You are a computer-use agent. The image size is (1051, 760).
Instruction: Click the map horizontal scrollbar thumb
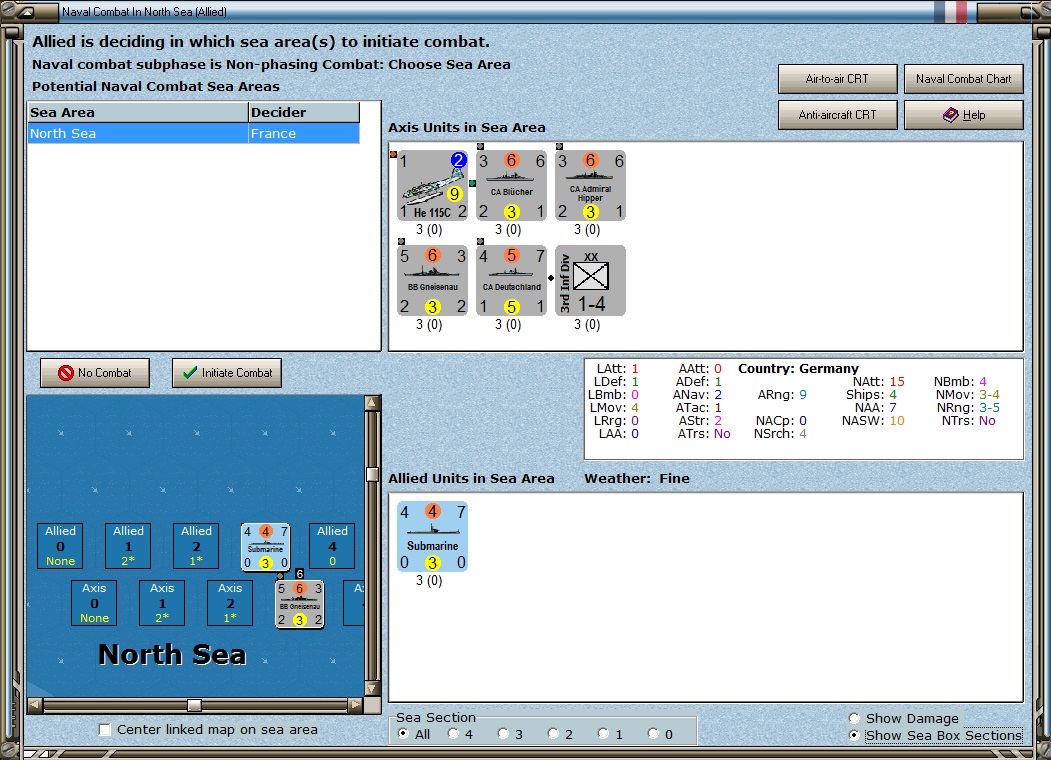click(194, 705)
